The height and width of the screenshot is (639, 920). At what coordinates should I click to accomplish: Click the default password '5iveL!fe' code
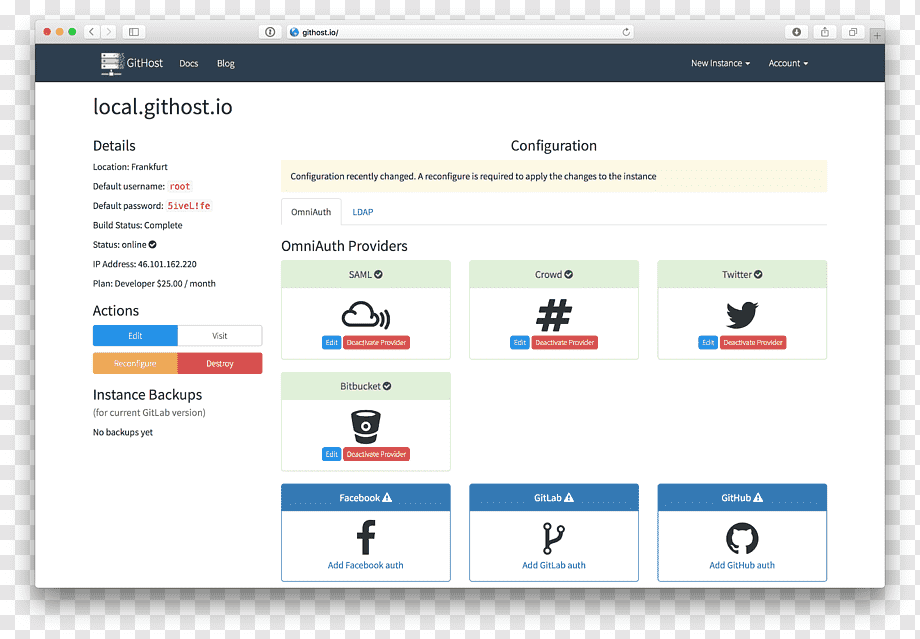pyautogui.click(x=189, y=206)
